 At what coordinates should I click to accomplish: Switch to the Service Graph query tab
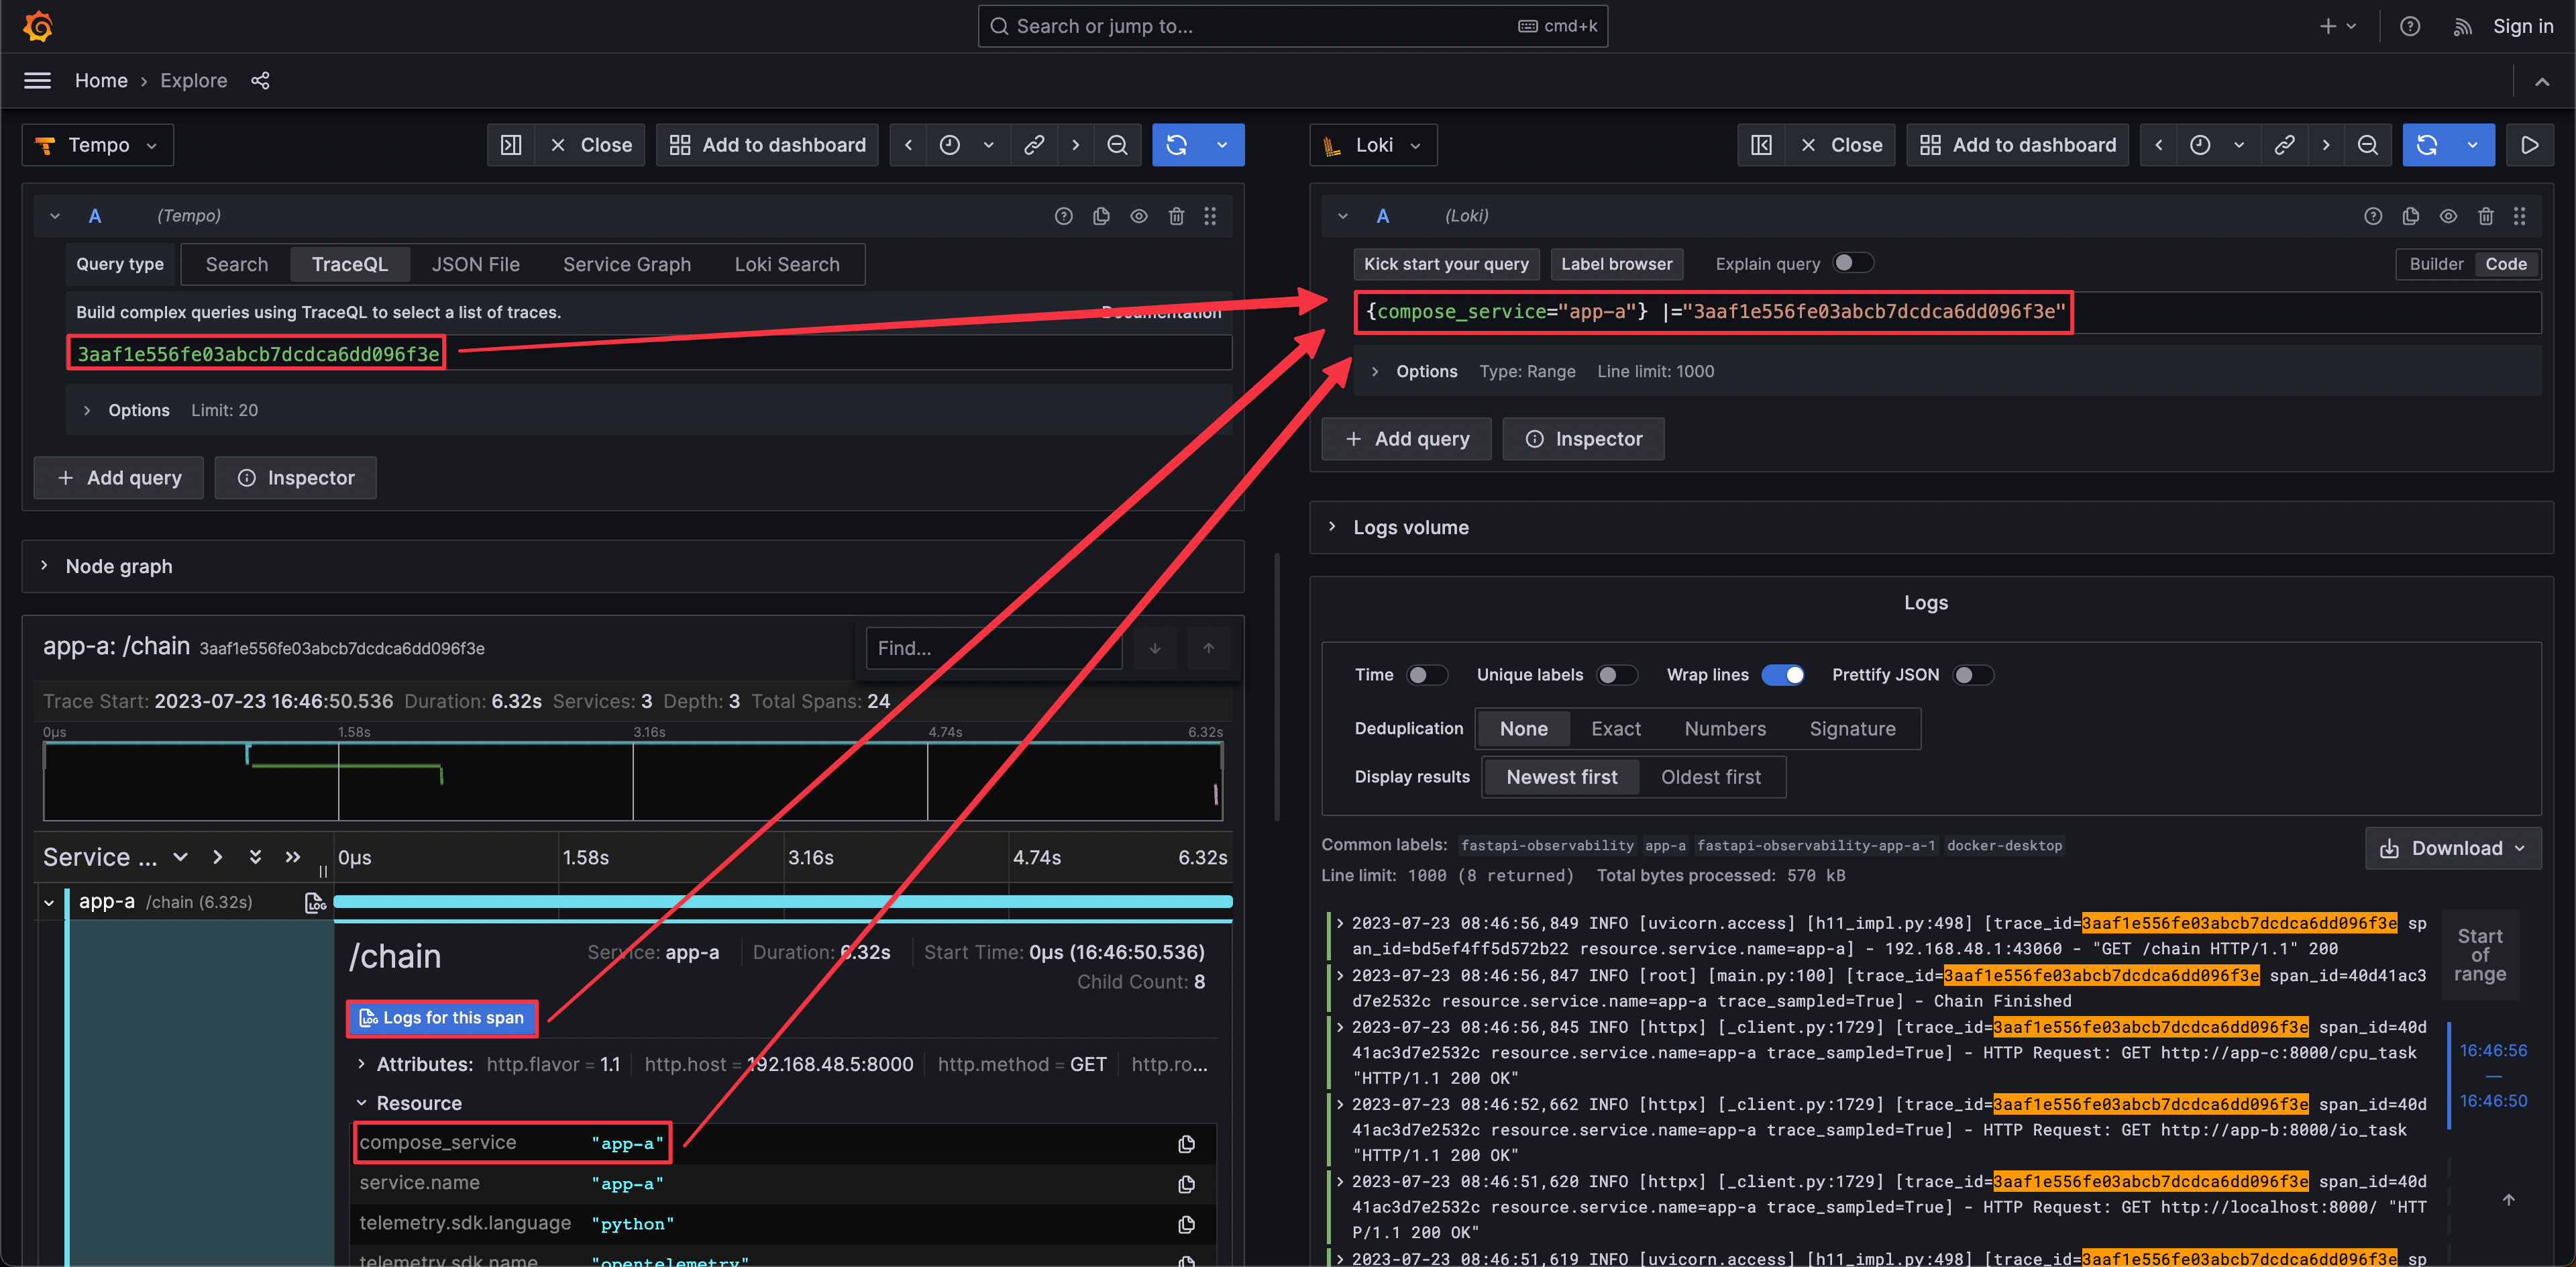pyautogui.click(x=626, y=264)
